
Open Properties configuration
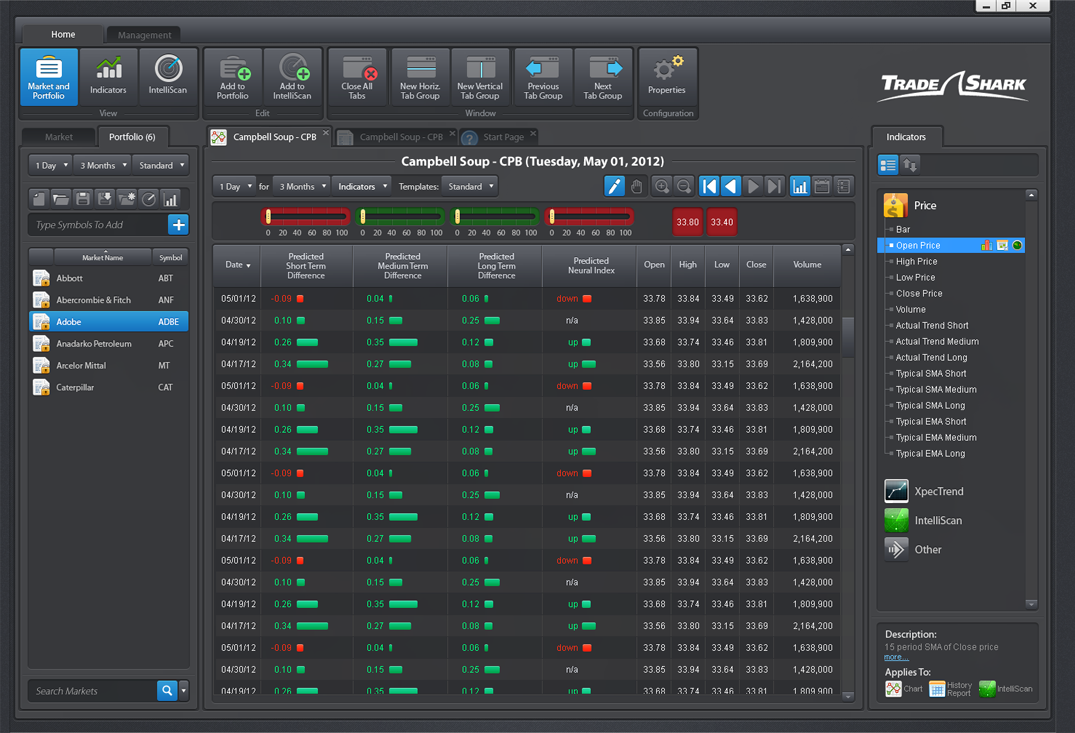(667, 77)
